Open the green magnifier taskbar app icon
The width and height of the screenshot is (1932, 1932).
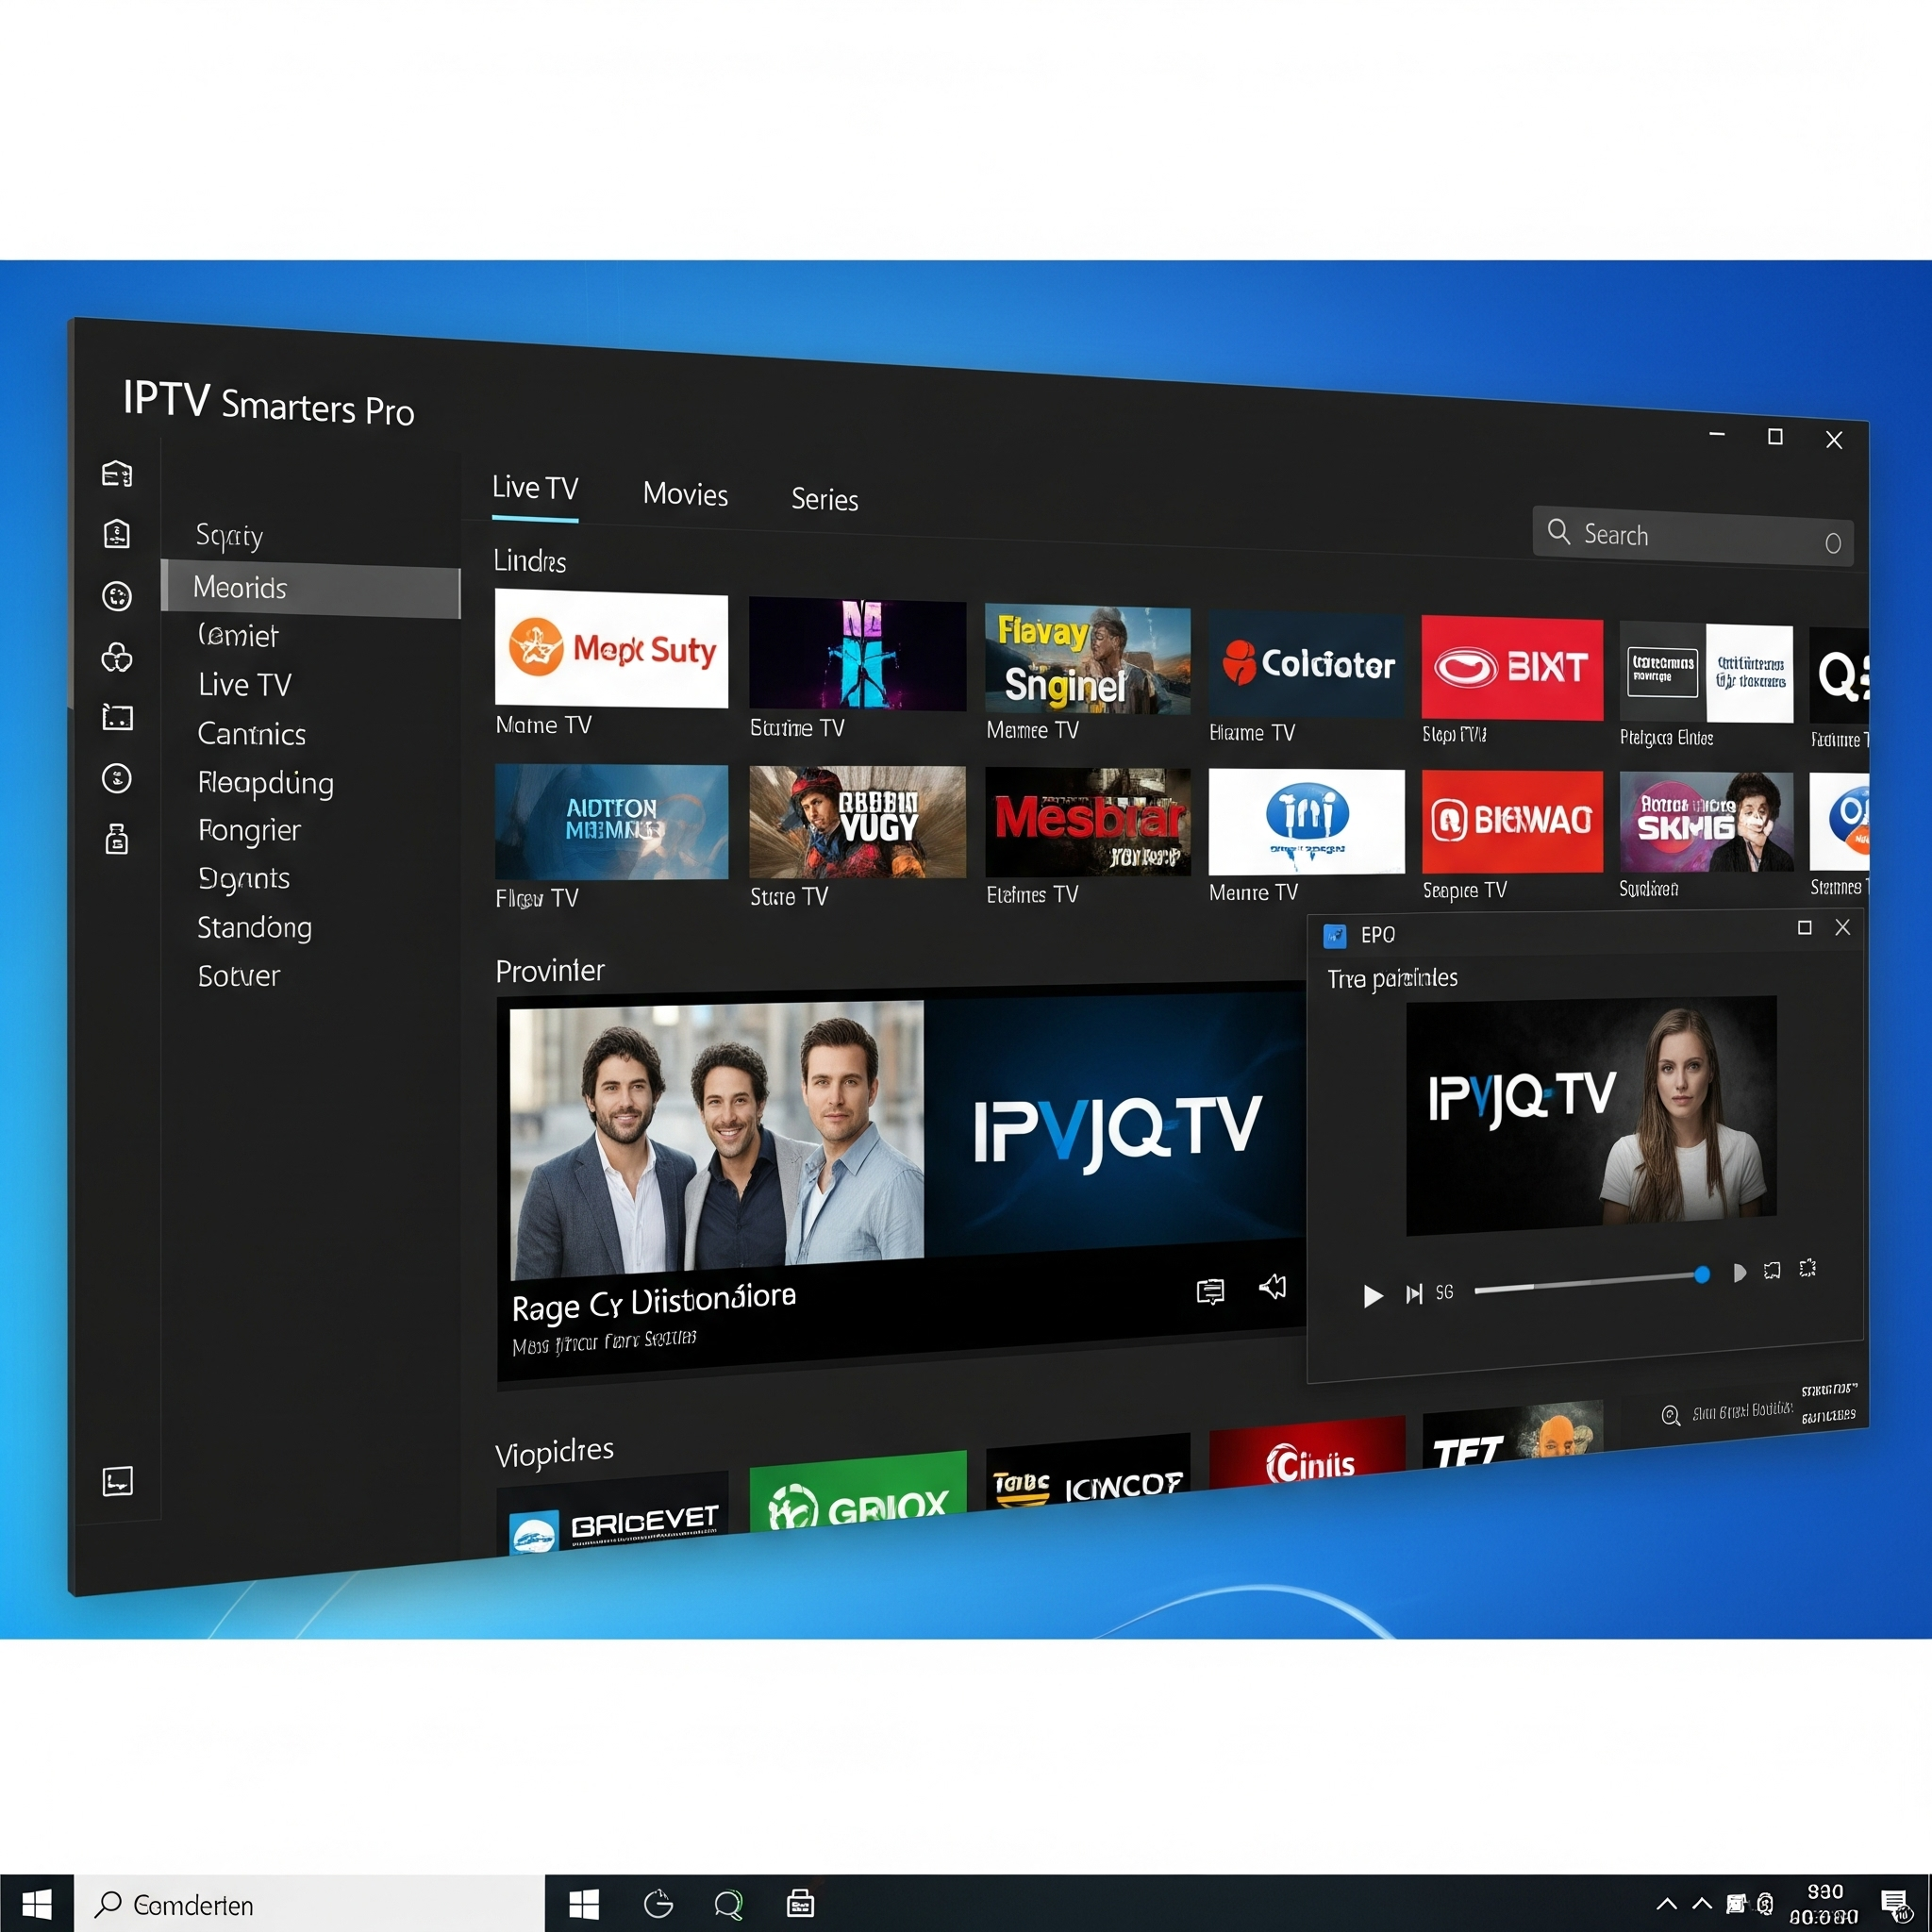729,1904
